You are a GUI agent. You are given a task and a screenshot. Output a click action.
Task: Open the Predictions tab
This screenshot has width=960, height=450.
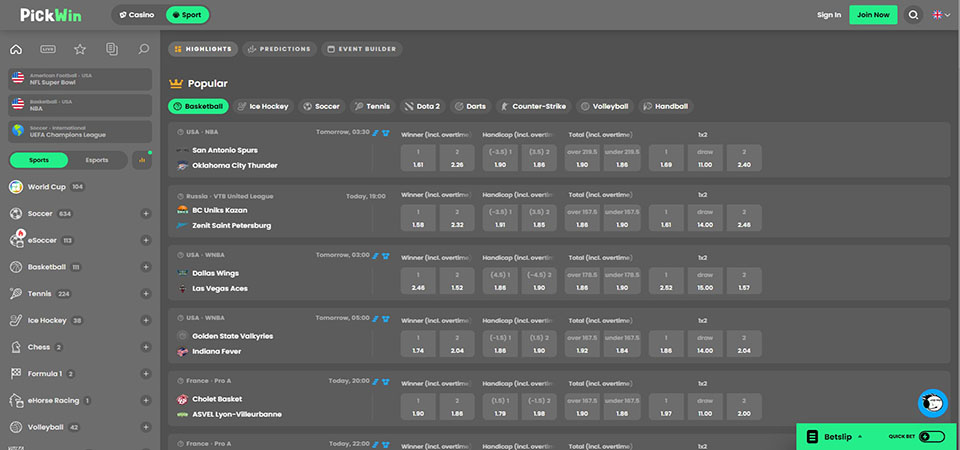coord(280,49)
